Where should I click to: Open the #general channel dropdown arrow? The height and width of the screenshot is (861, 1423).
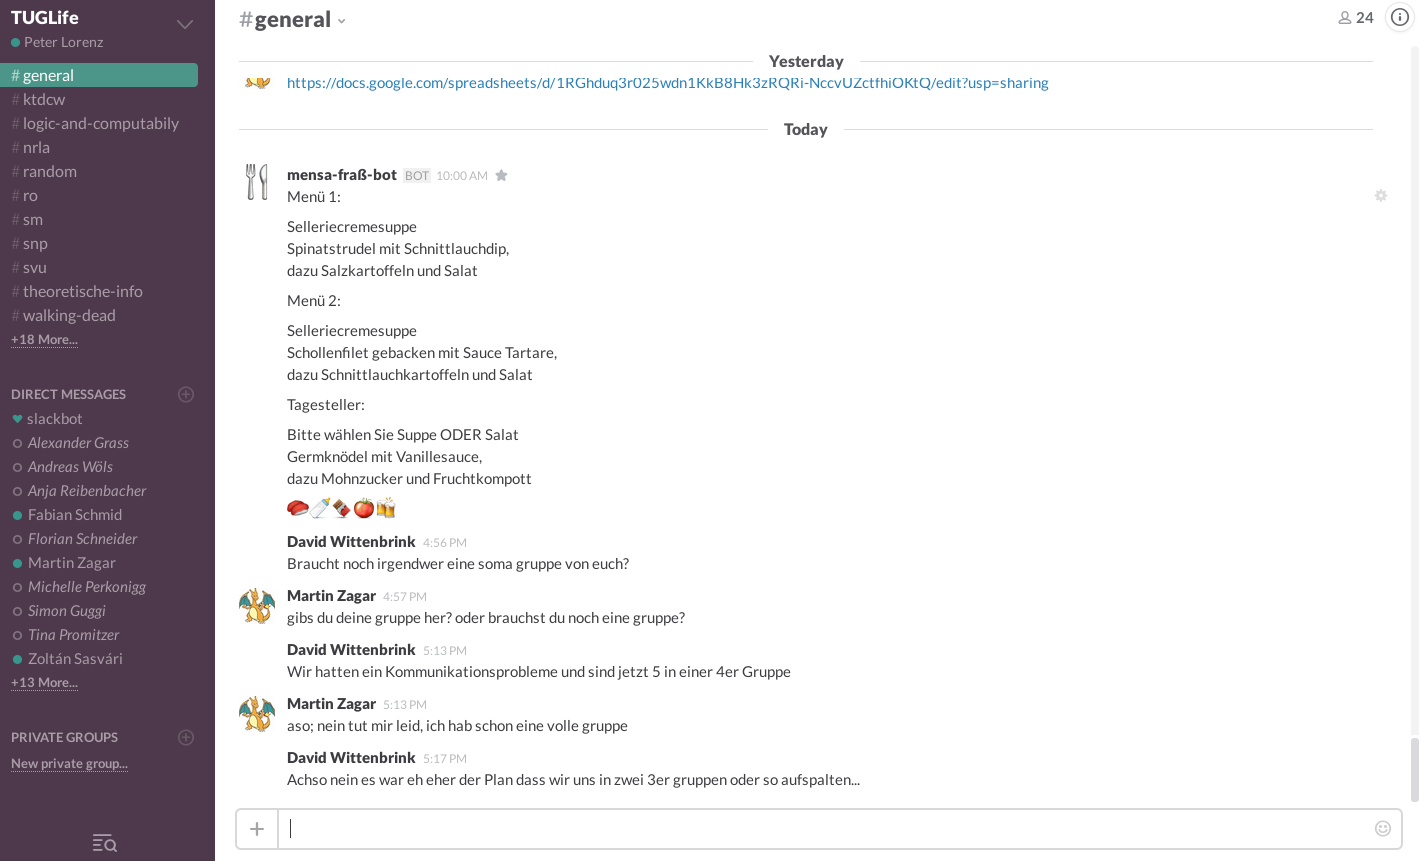coord(342,21)
